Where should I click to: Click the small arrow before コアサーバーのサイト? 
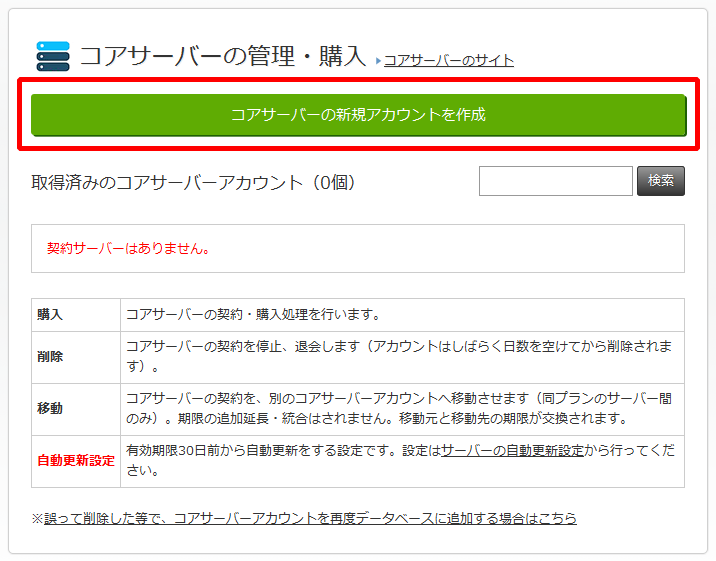coord(379,61)
